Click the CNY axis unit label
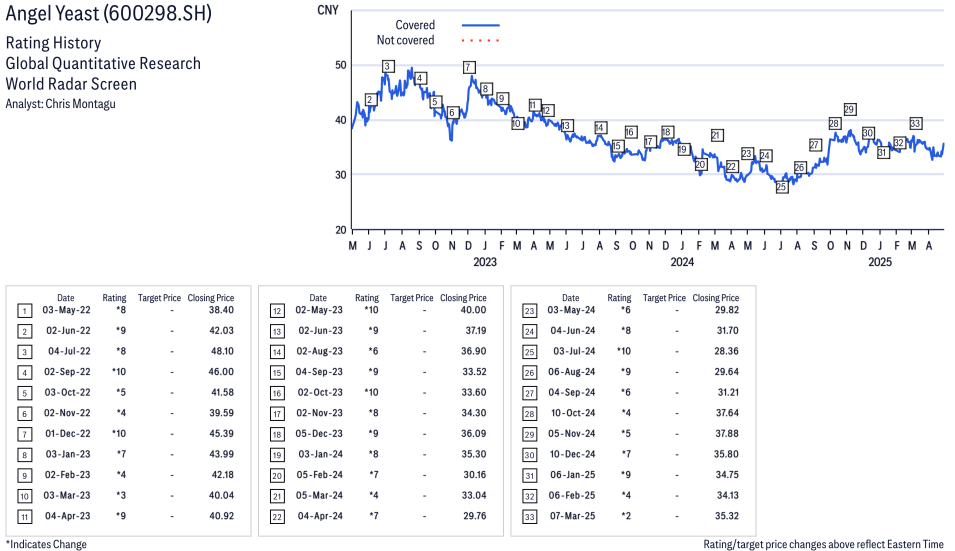Screen dimensions: 955x551 click(x=328, y=10)
